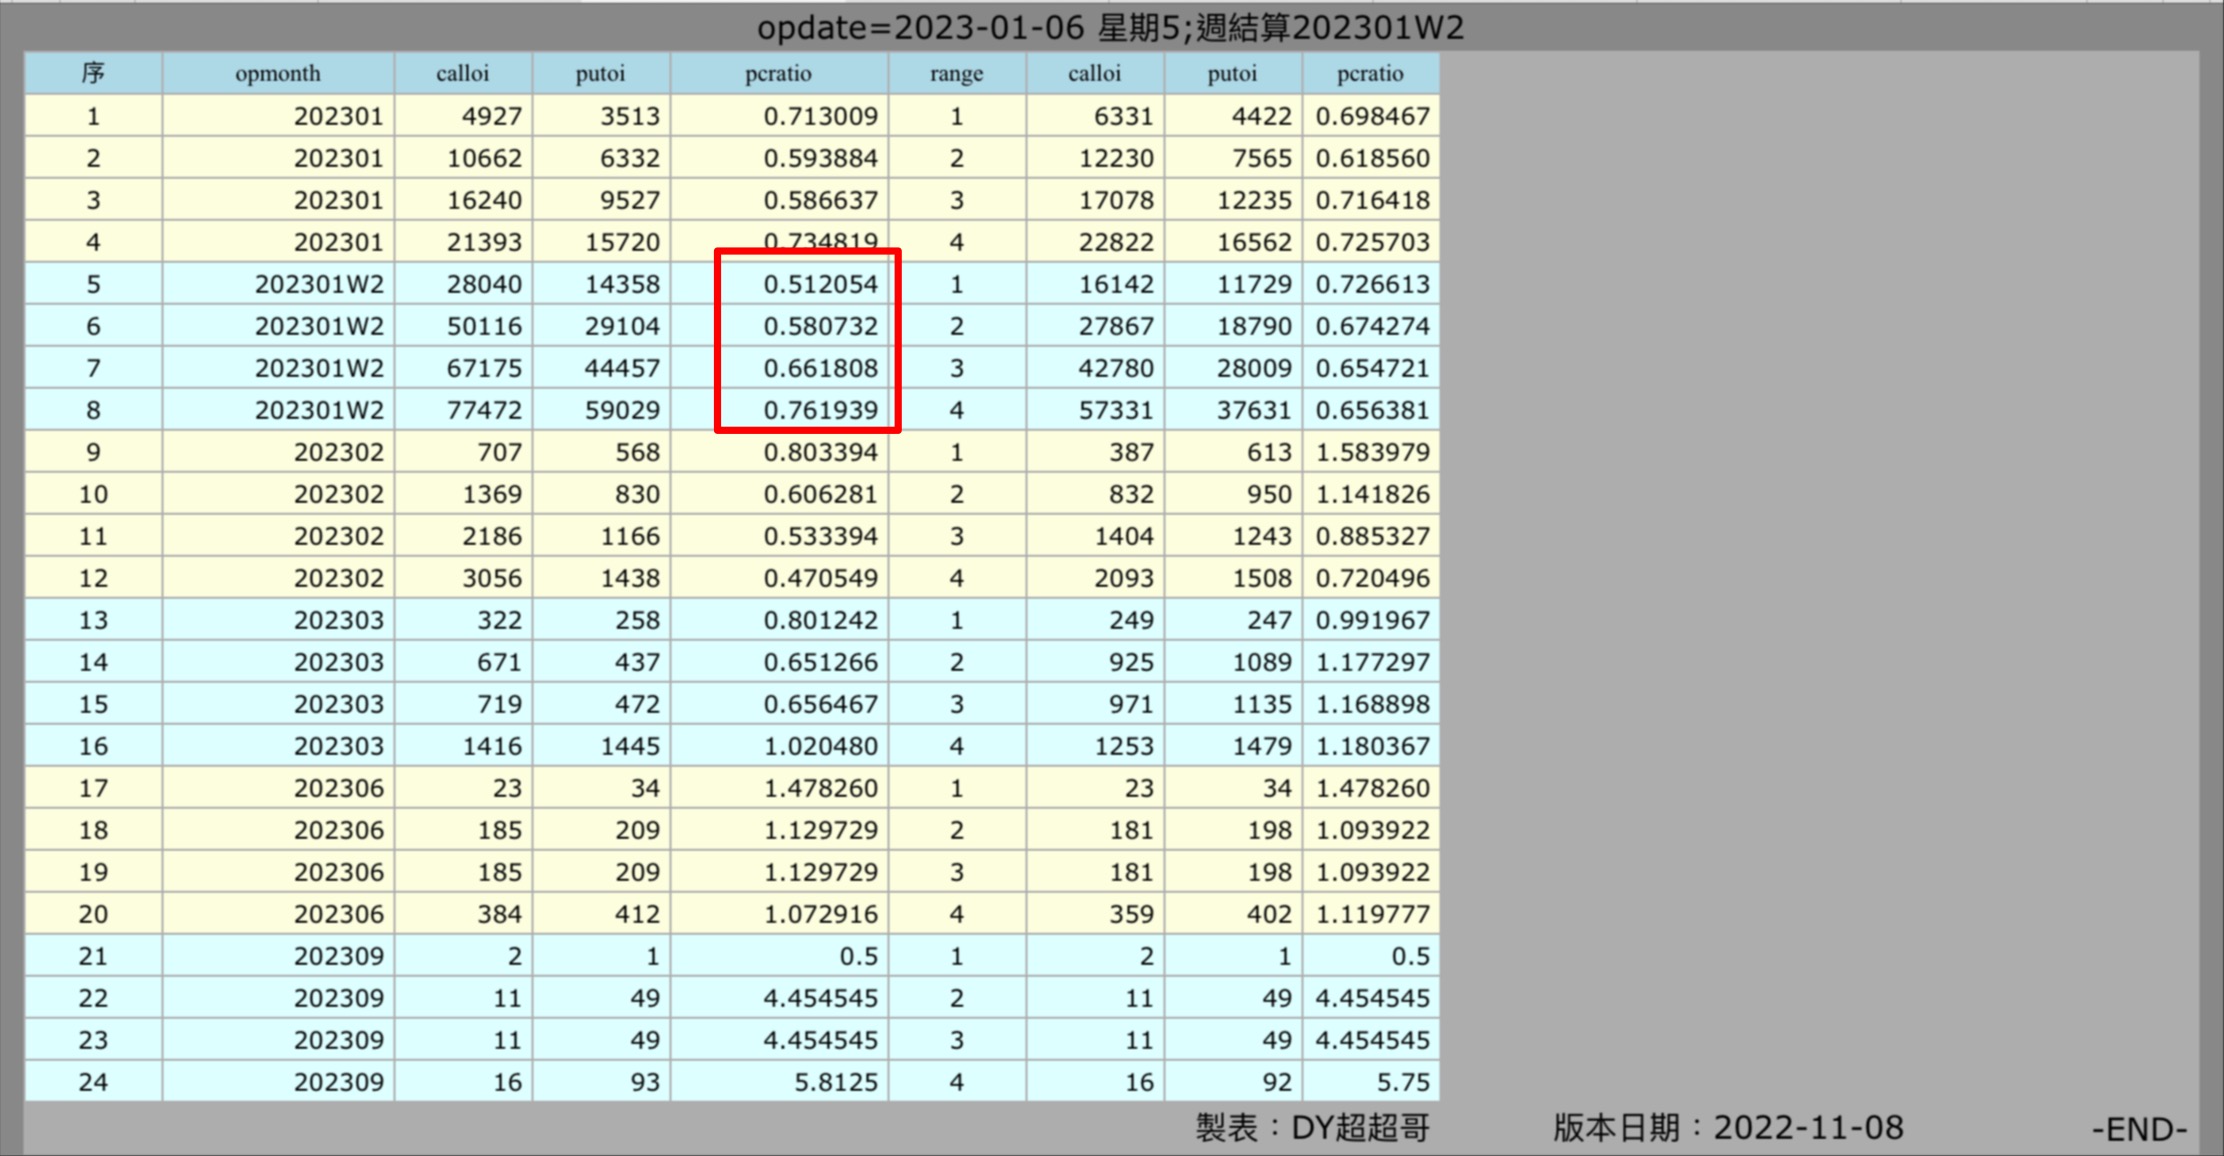Click calloi value 77472
2224x1156 pixels.
click(484, 411)
